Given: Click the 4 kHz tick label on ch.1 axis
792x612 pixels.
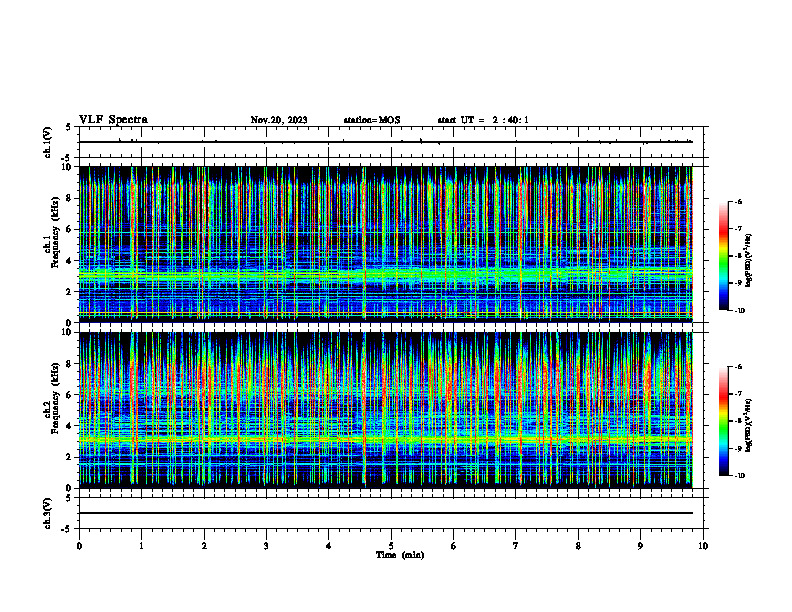Looking at the screenshot, I should (x=70, y=261).
